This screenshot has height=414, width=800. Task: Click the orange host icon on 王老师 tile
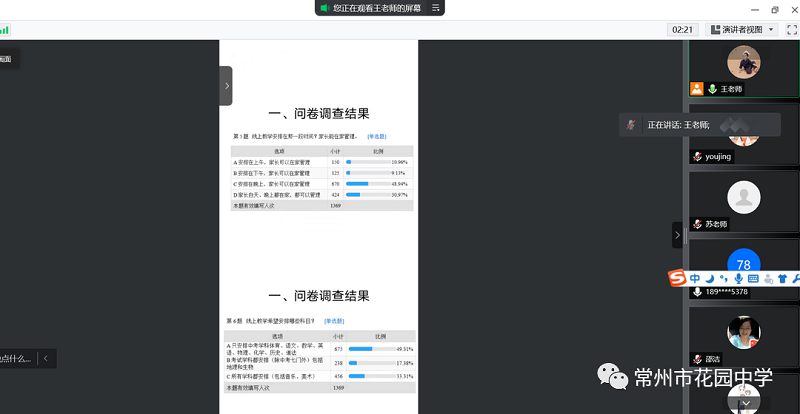point(696,89)
